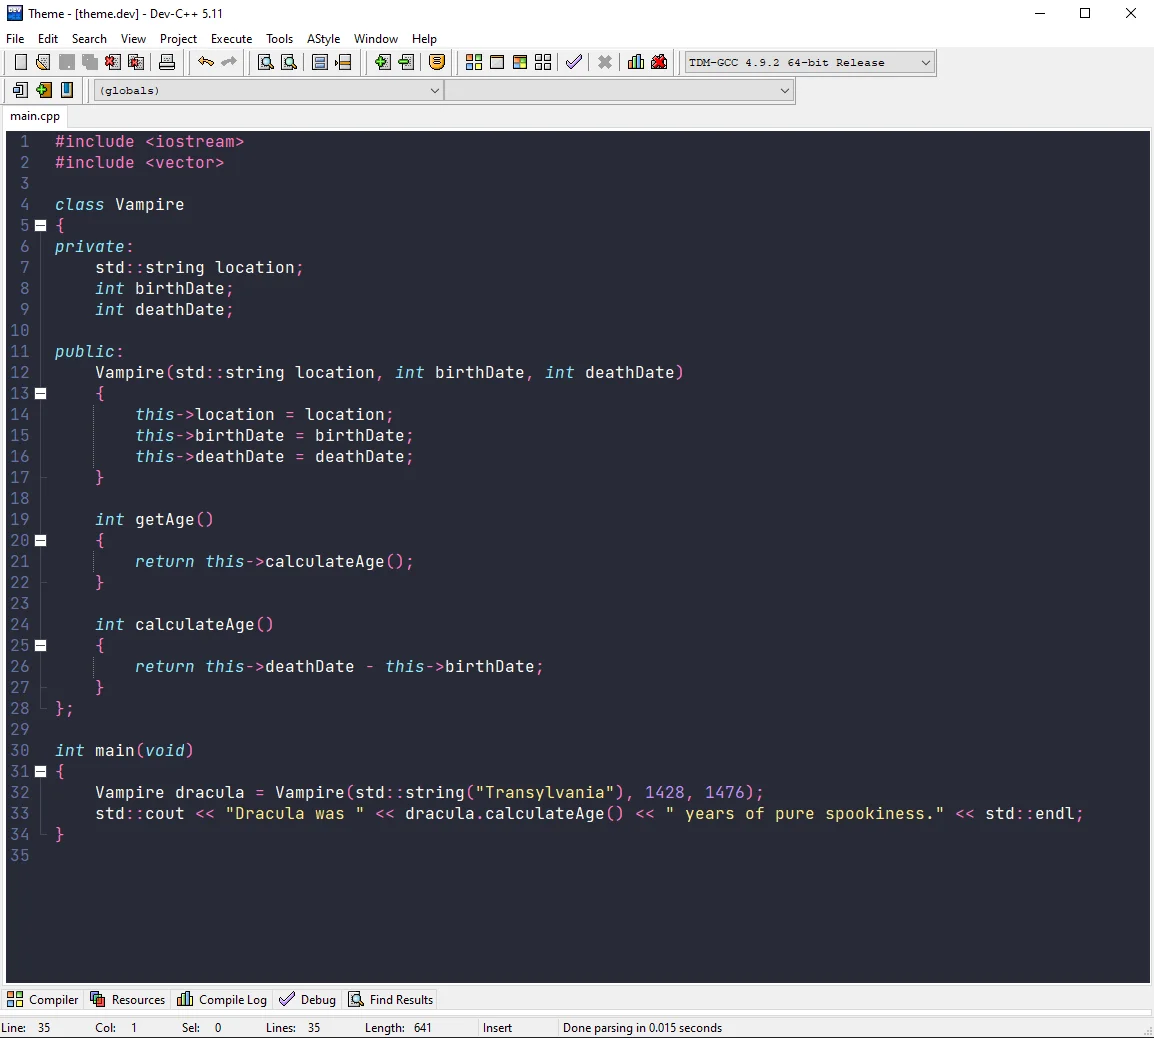
Task: Open the Resources panel
Action: click(x=127, y=999)
